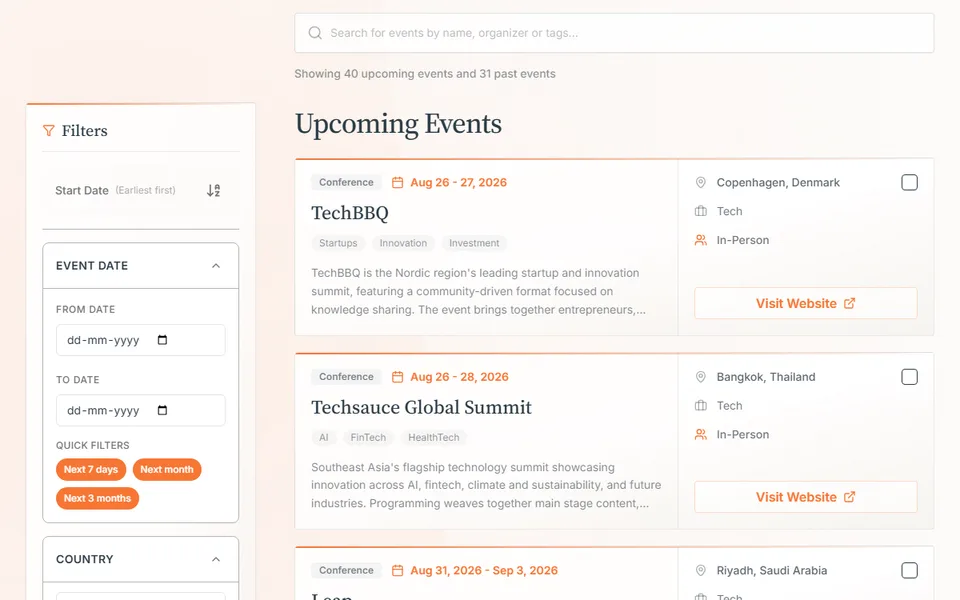This screenshot has width=960, height=600.
Task: Click location pin icon for Copenhagen, Denmark
Action: point(700,182)
